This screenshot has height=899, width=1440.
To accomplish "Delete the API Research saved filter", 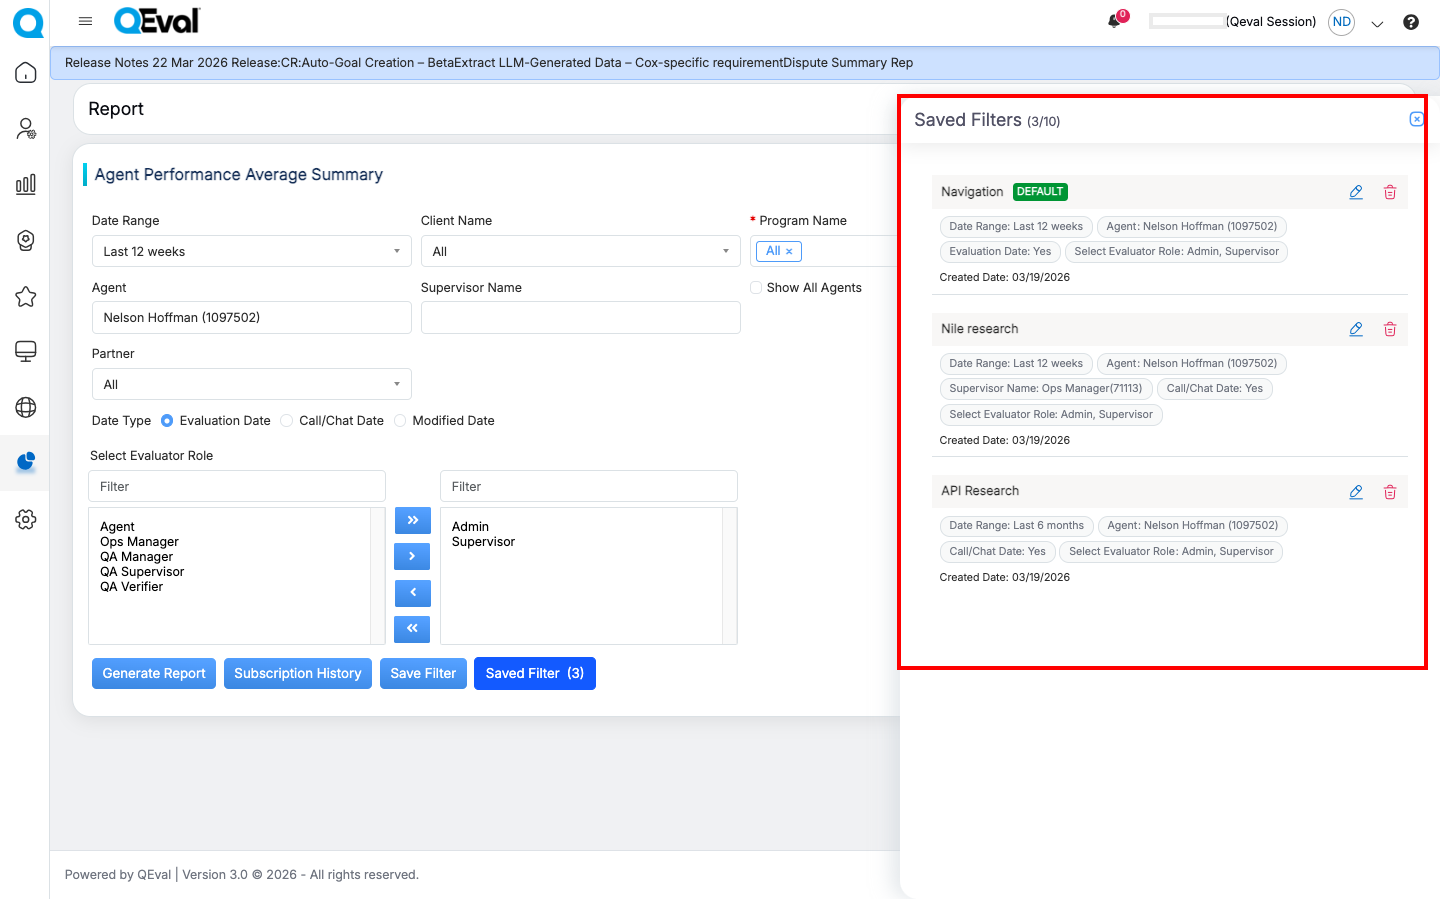I will coord(1389,492).
